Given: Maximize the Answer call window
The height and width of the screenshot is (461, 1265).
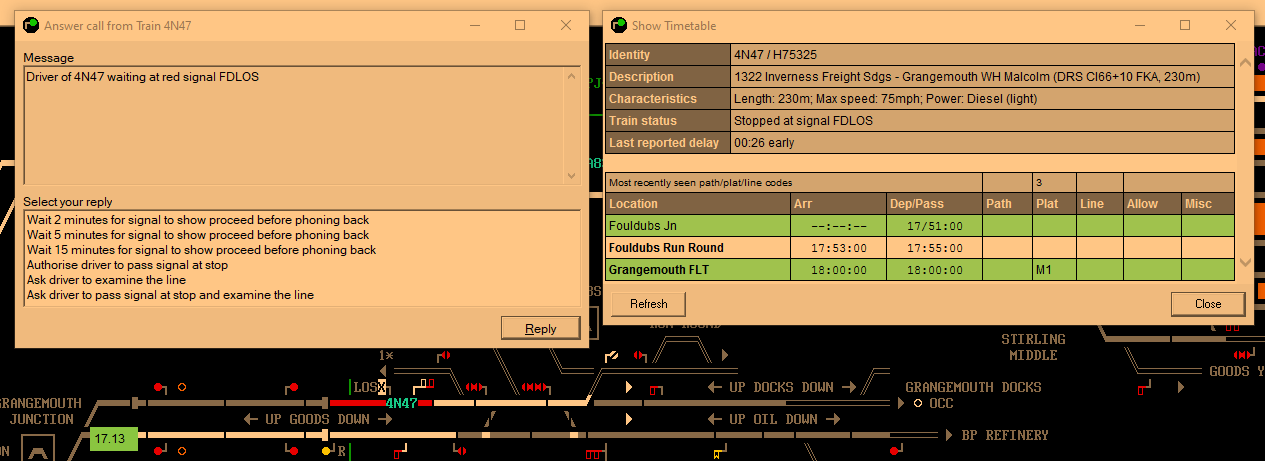Looking at the screenshot, I should tap(520, 25).
